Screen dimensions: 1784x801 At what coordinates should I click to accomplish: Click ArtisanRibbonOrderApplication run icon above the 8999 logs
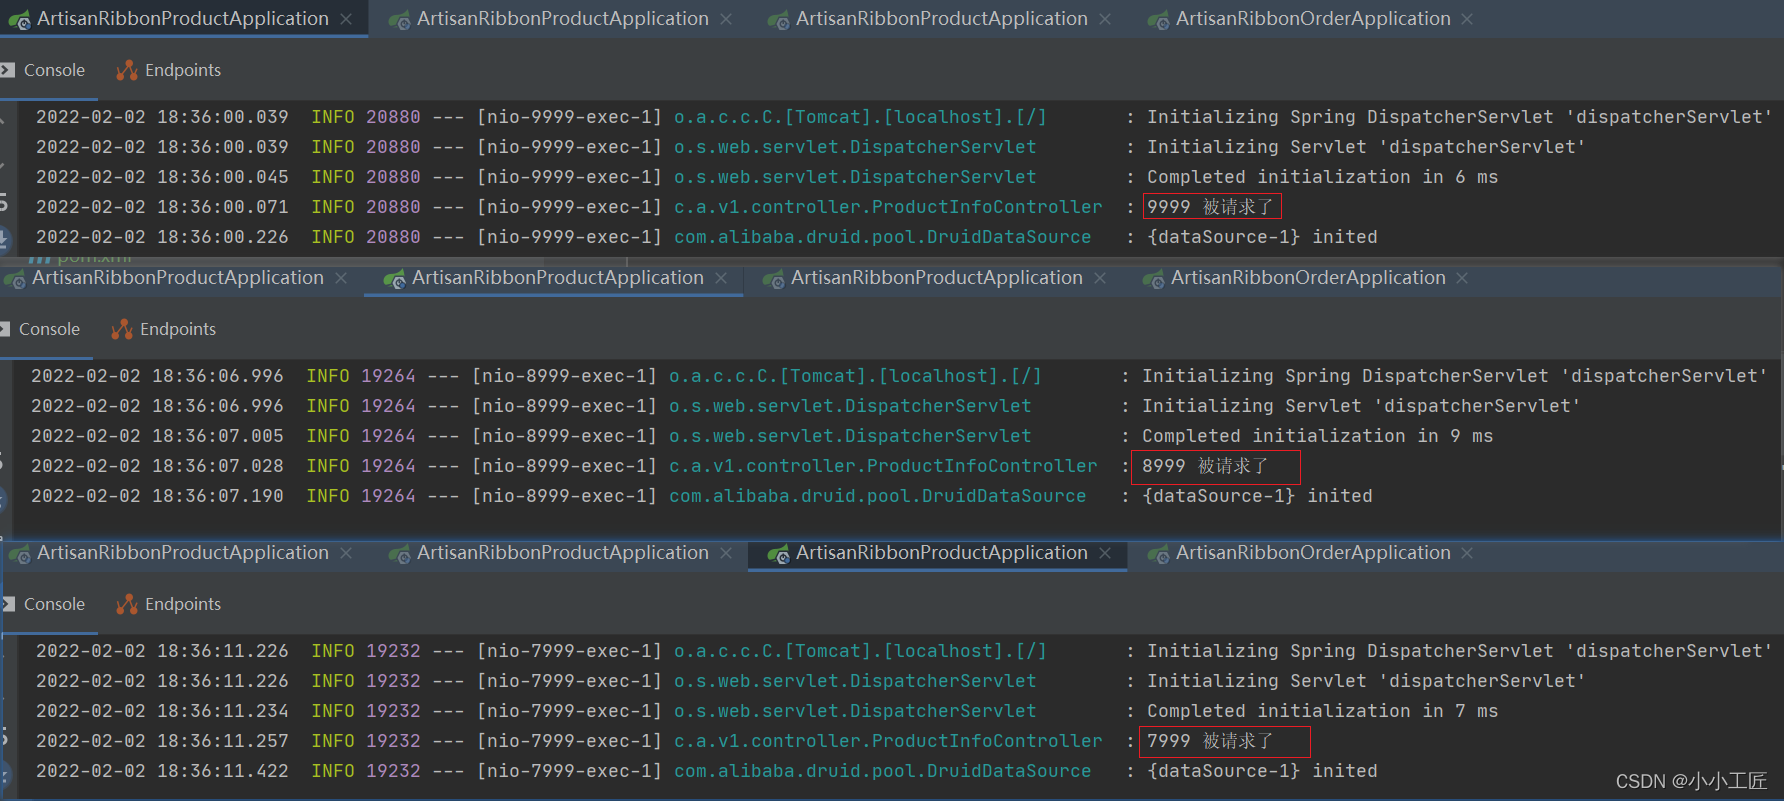(x=1153, y=279)
